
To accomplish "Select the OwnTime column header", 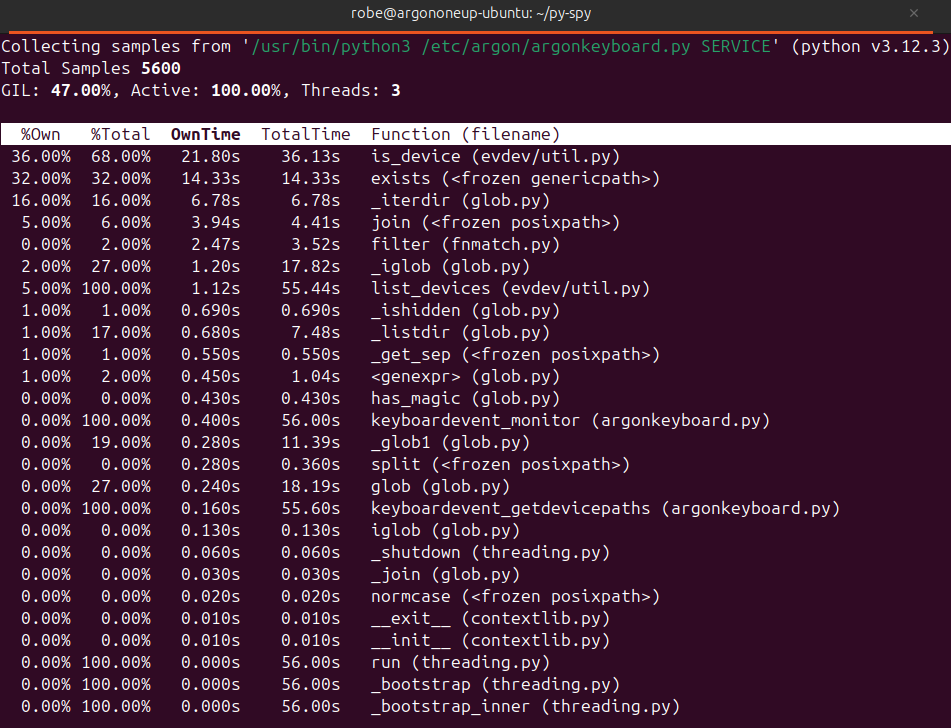I will 205,134.
